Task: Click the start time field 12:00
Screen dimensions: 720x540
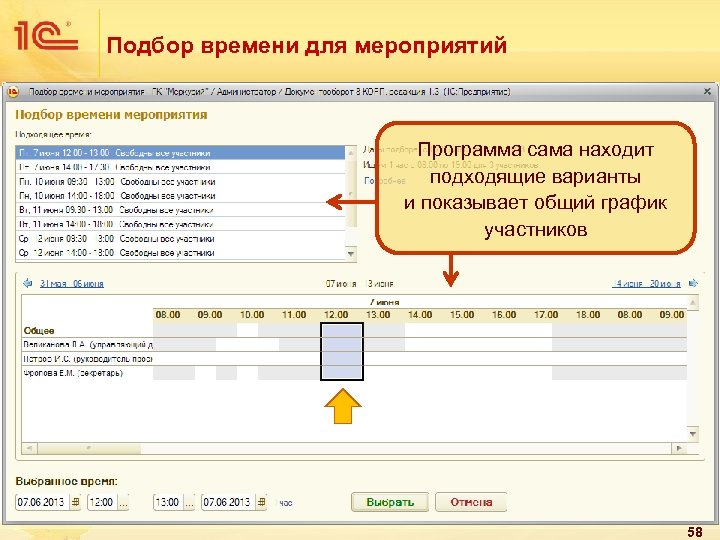Action: [x=102, y=502]
